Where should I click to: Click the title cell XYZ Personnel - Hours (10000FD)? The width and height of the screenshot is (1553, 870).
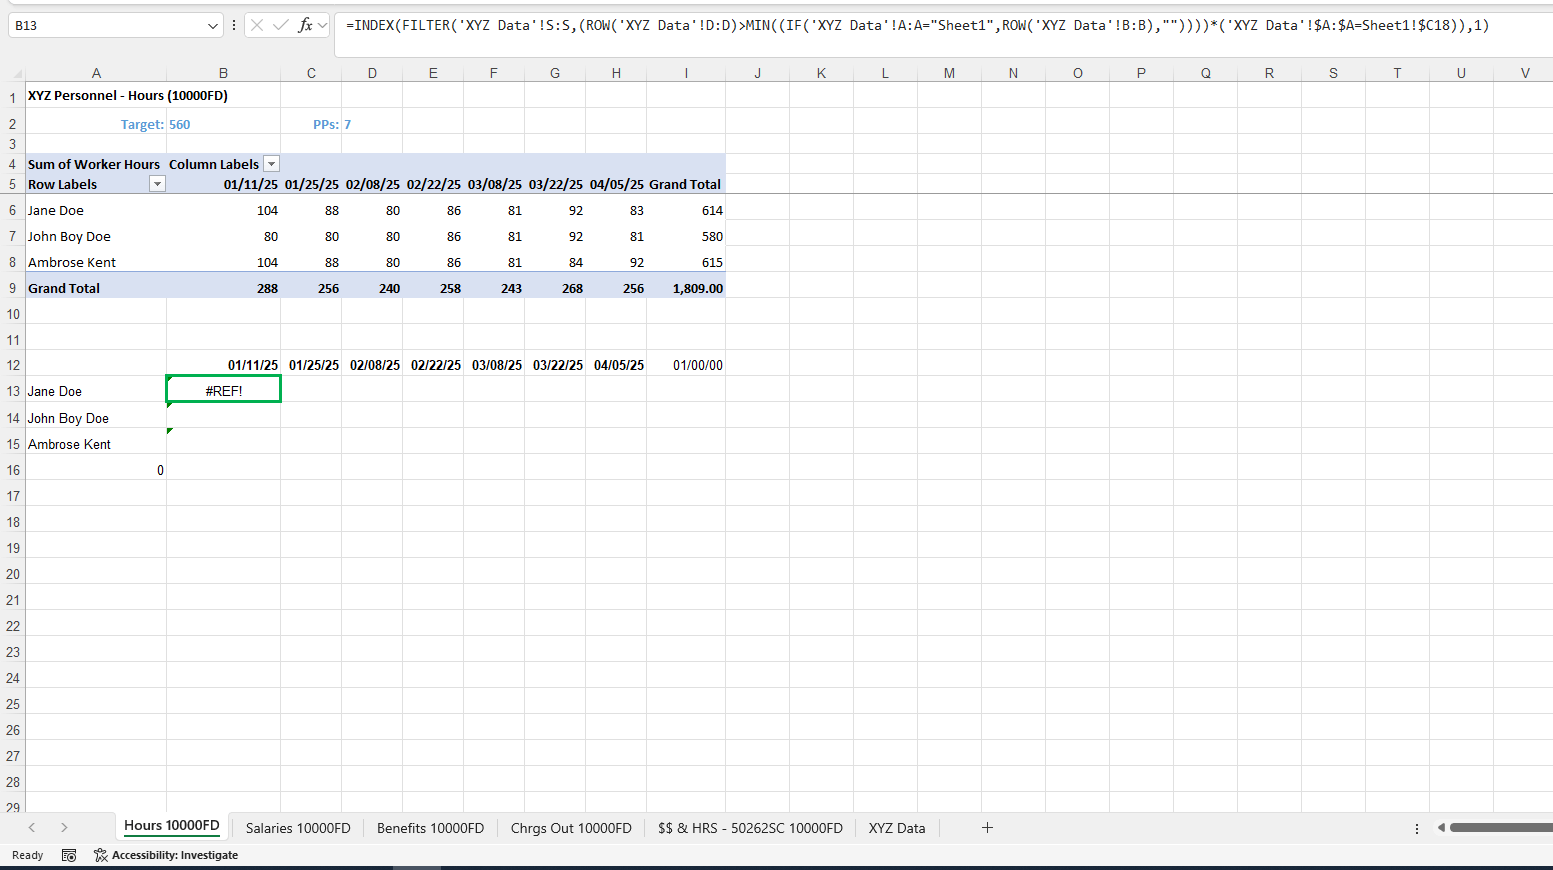point(128,96)
